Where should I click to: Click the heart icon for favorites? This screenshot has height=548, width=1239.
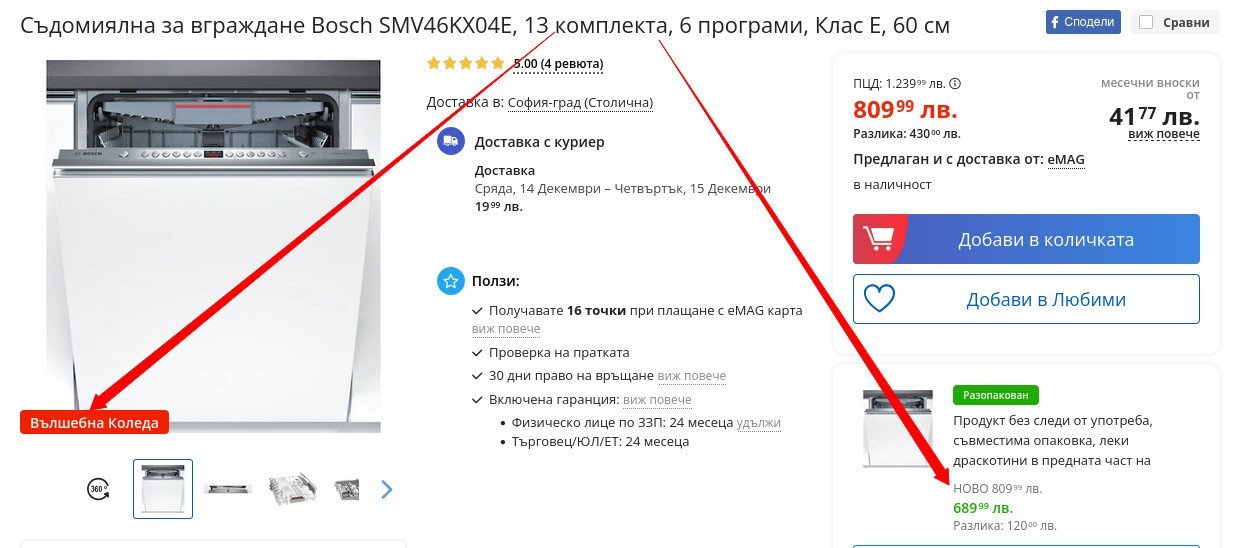pyautogui.click(x=879, y=299)
